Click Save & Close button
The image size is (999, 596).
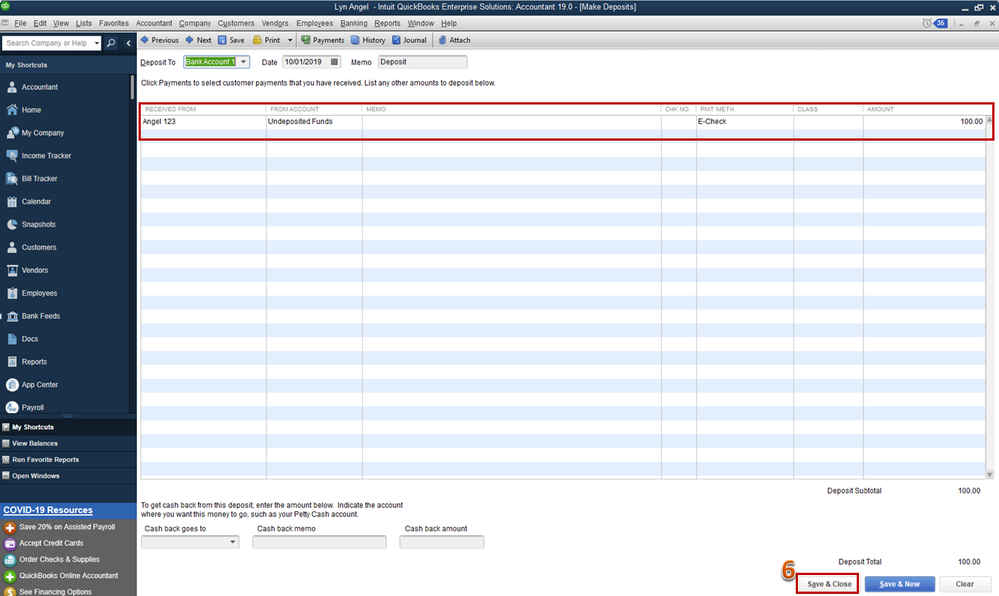[828, 584]
